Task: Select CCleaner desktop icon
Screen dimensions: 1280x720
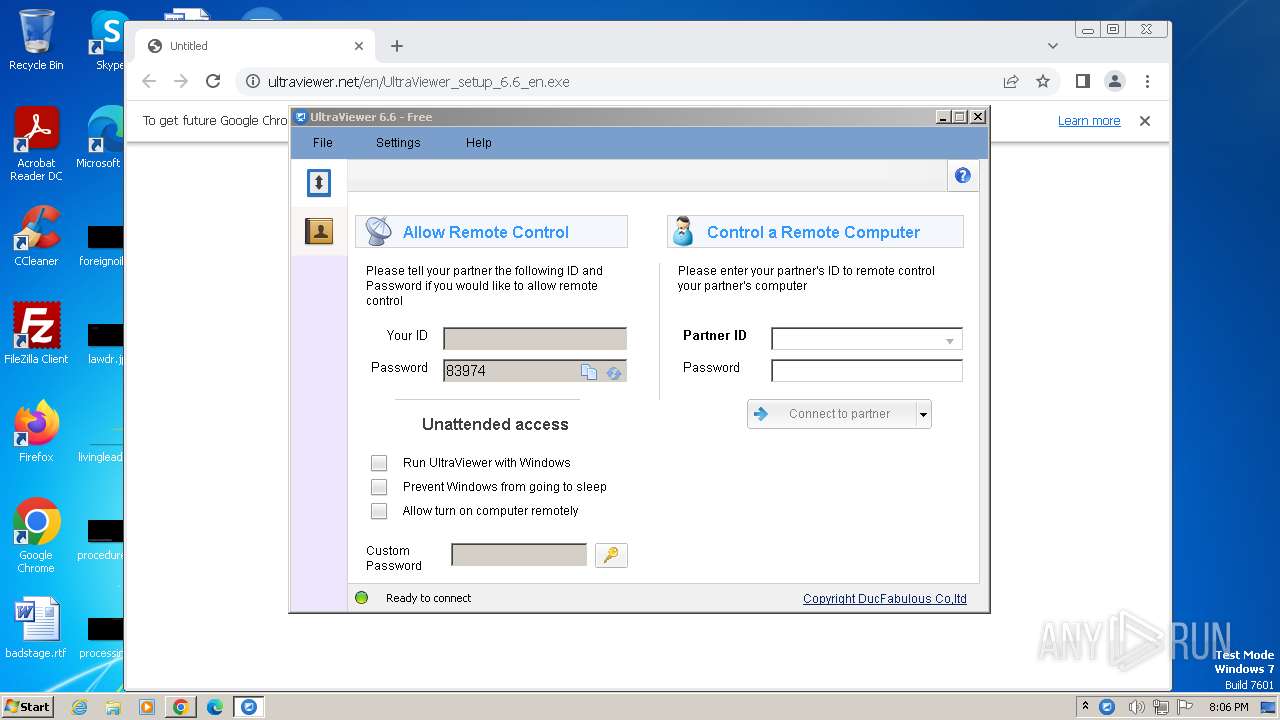Action: tap(36, 236)
